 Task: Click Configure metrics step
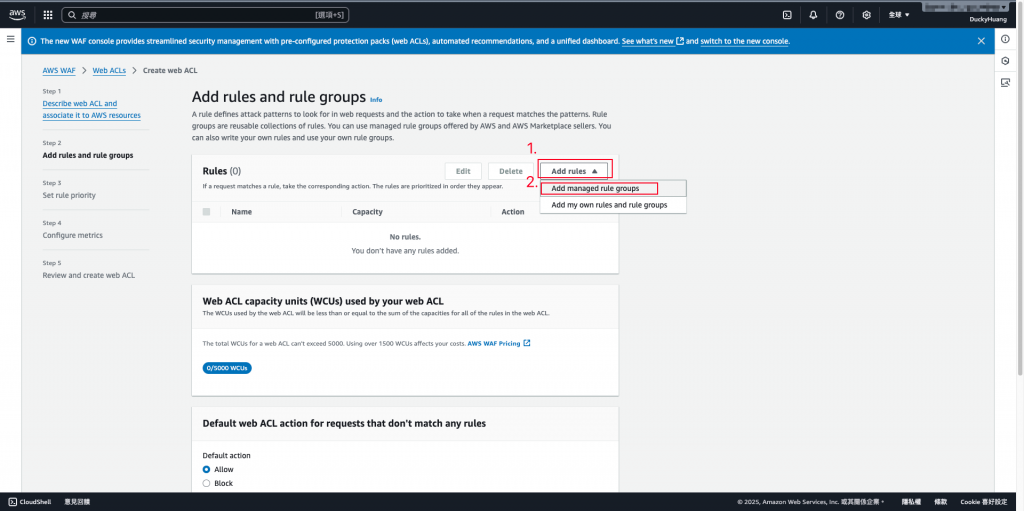(x=72, y=235)
